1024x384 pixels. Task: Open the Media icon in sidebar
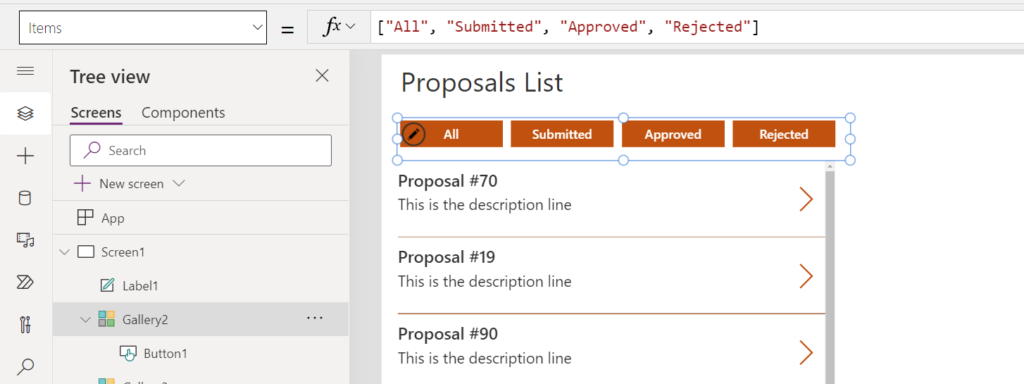click(x=25, y=240)
